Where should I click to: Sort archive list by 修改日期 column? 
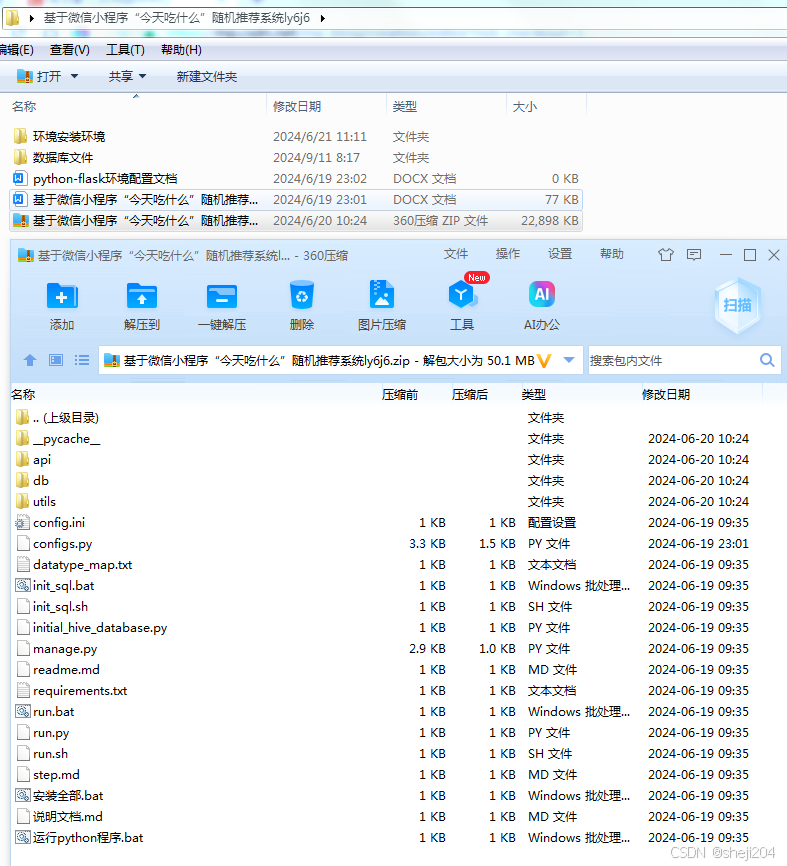point(665,394)
